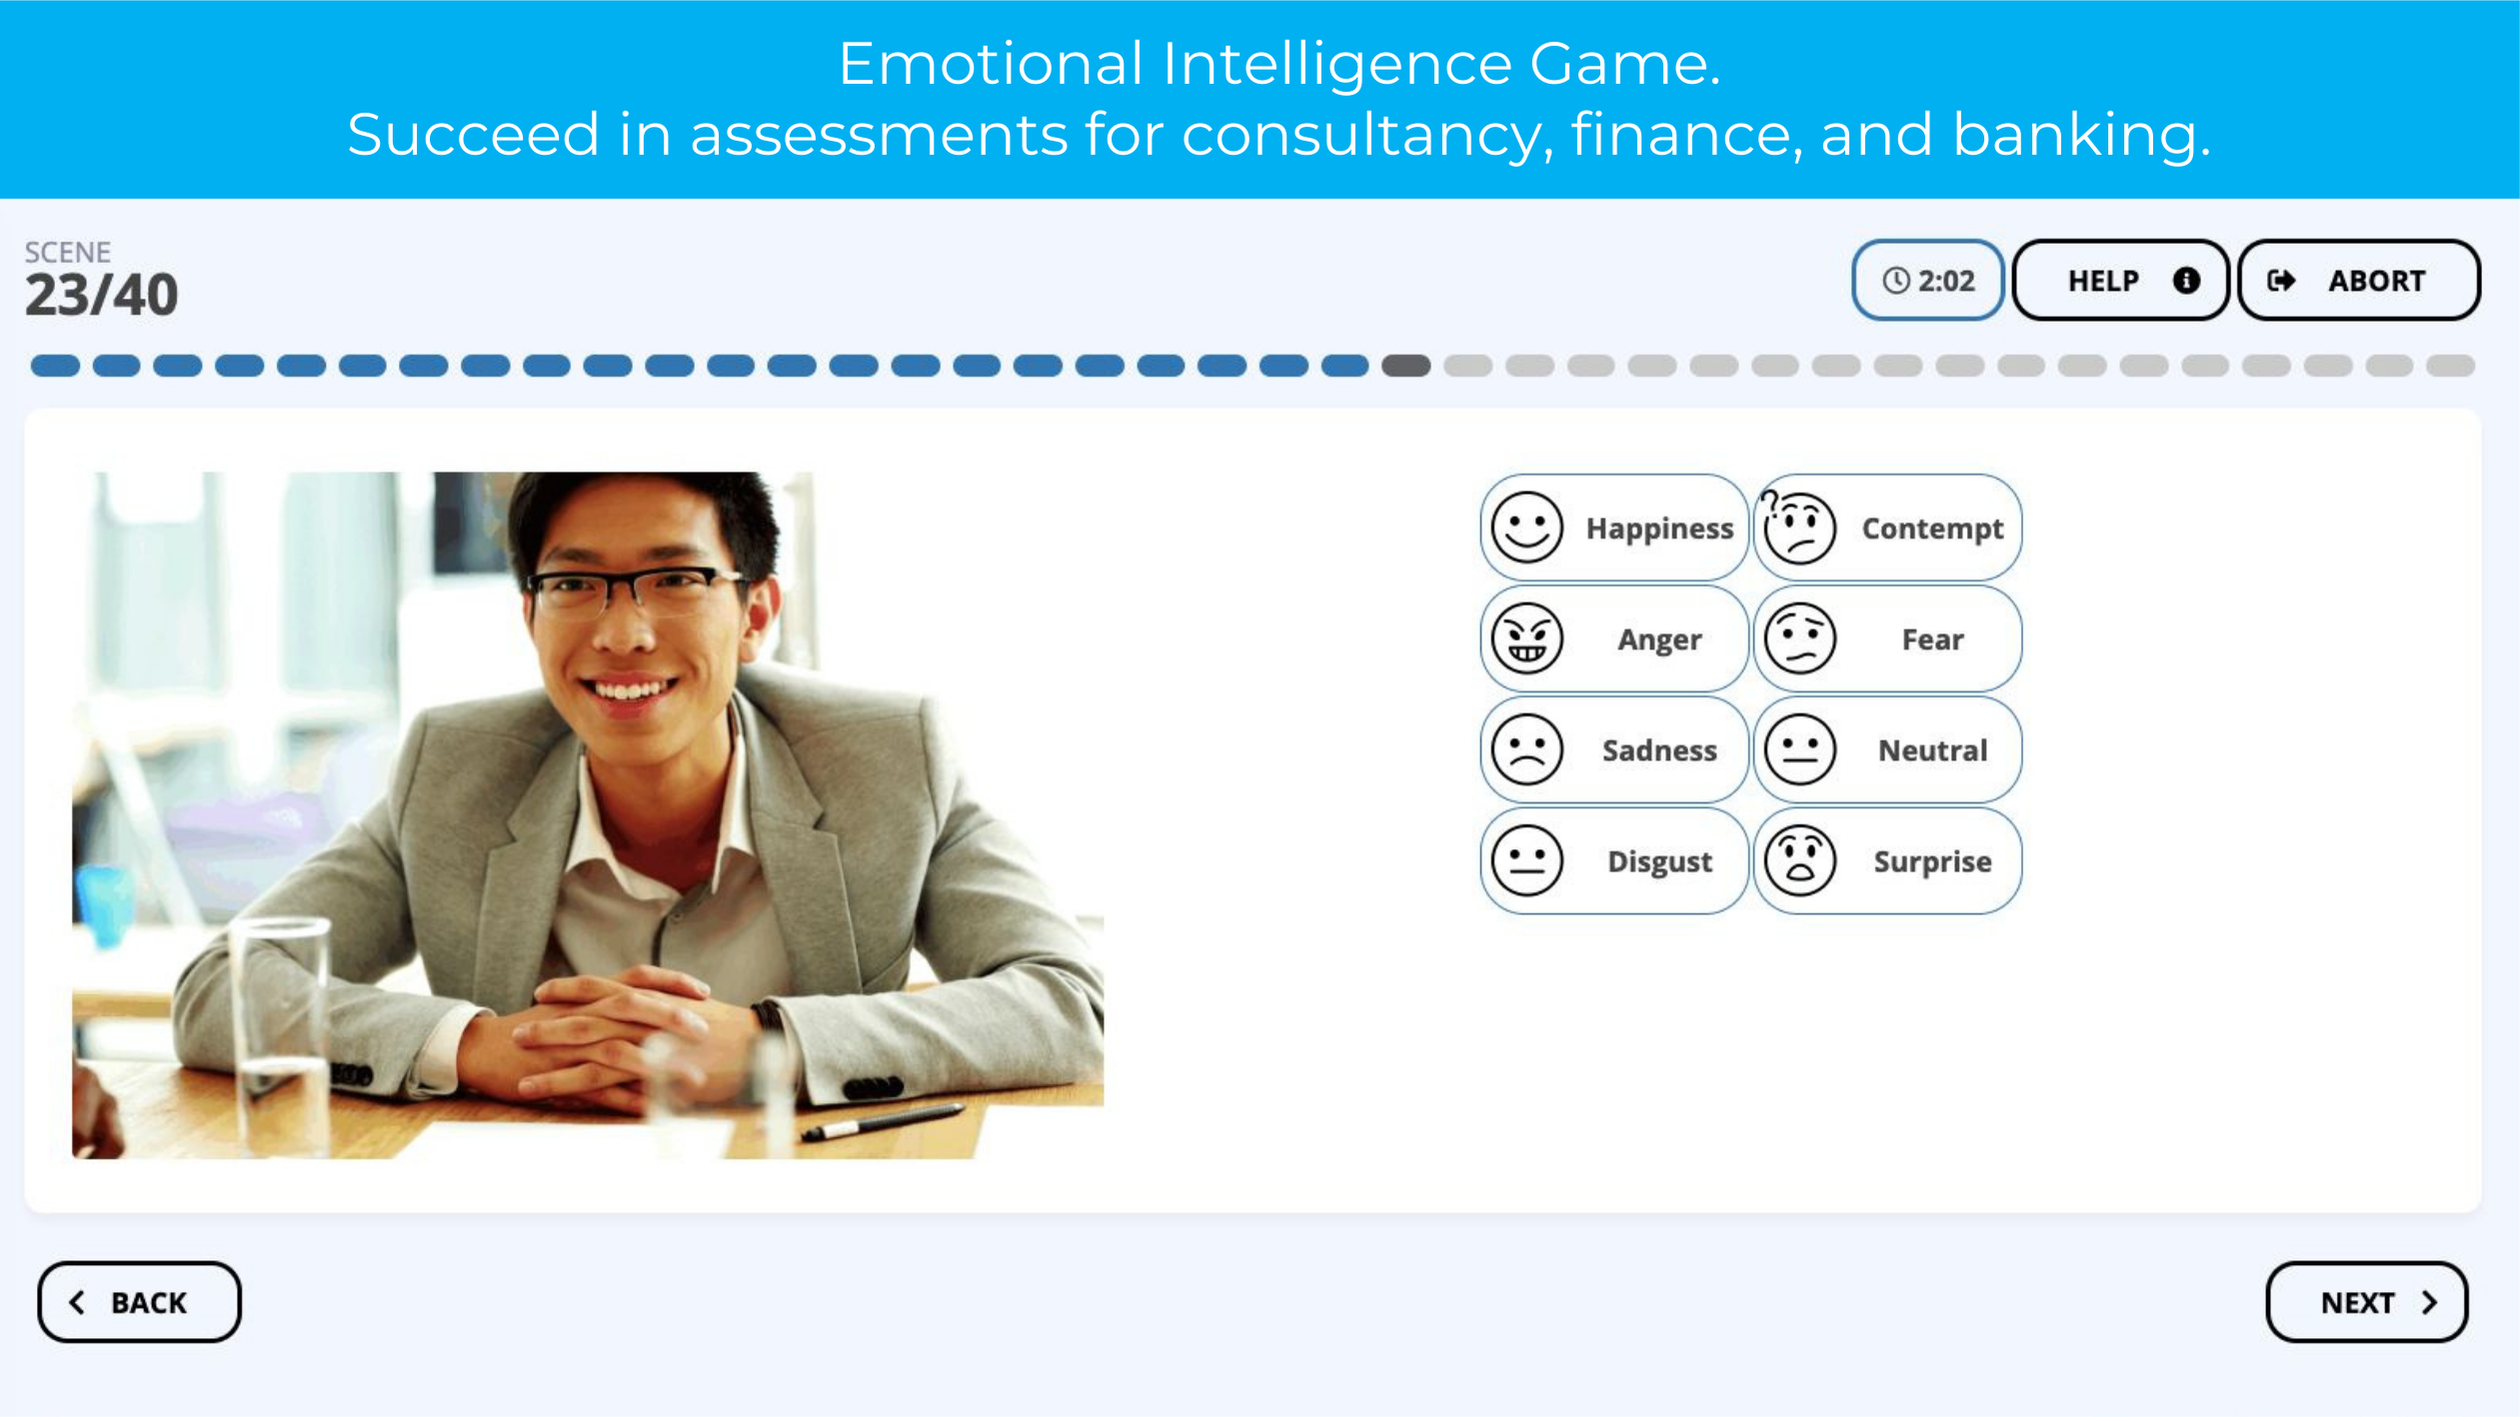Select the Surprise emotion icon
This screenshot has height=1417, width=2520.
(1802, 860)
